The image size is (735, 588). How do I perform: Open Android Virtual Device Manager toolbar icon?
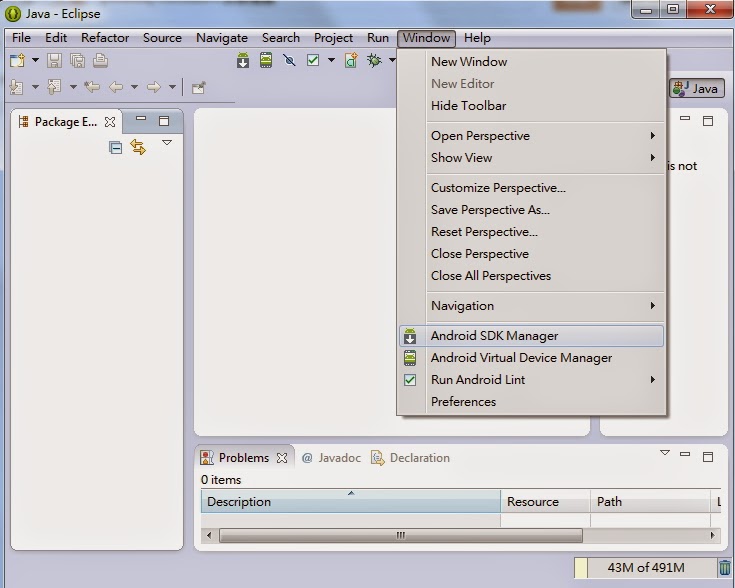pyautogui.click(x=266, y=60)
